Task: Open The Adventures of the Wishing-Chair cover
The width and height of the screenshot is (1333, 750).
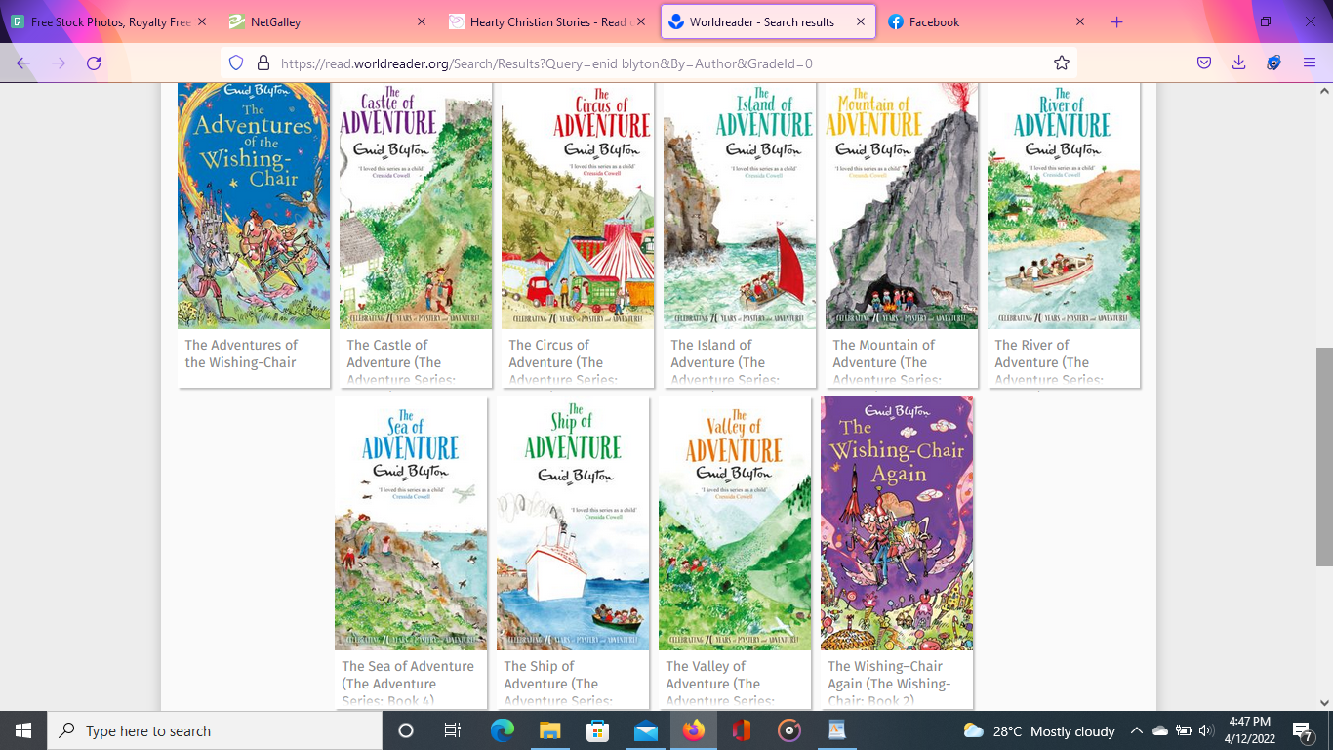Action: click(254, 205)
